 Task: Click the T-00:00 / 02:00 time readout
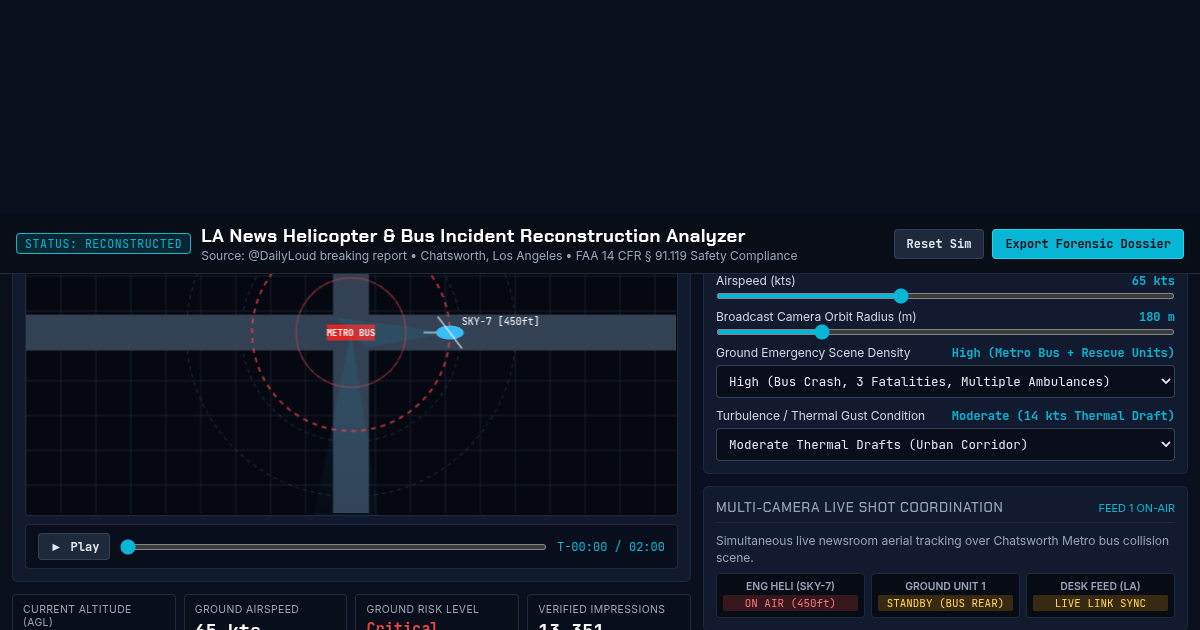pos(611,547)
